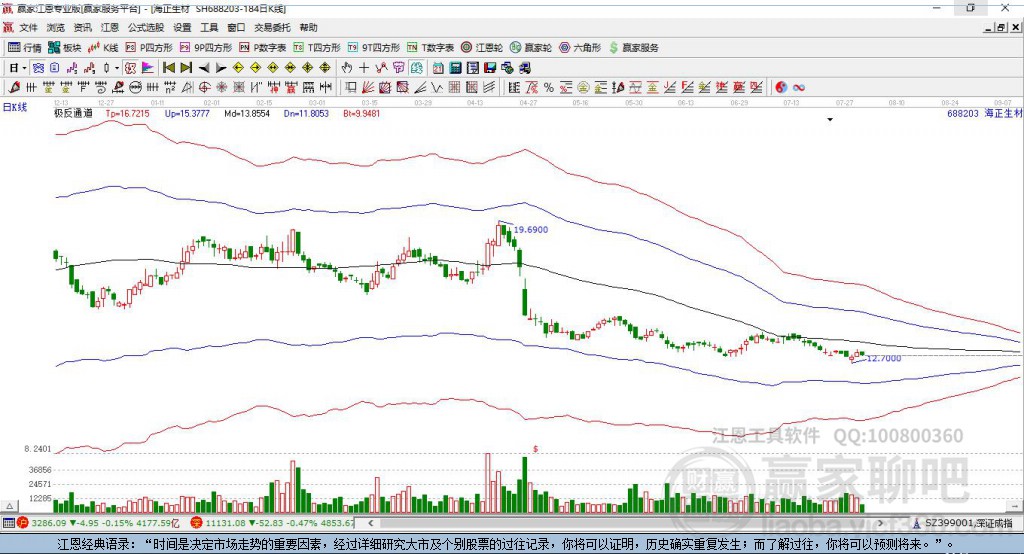
Task: Open the calculator icon in toolbar
Action: pos(455,68)
